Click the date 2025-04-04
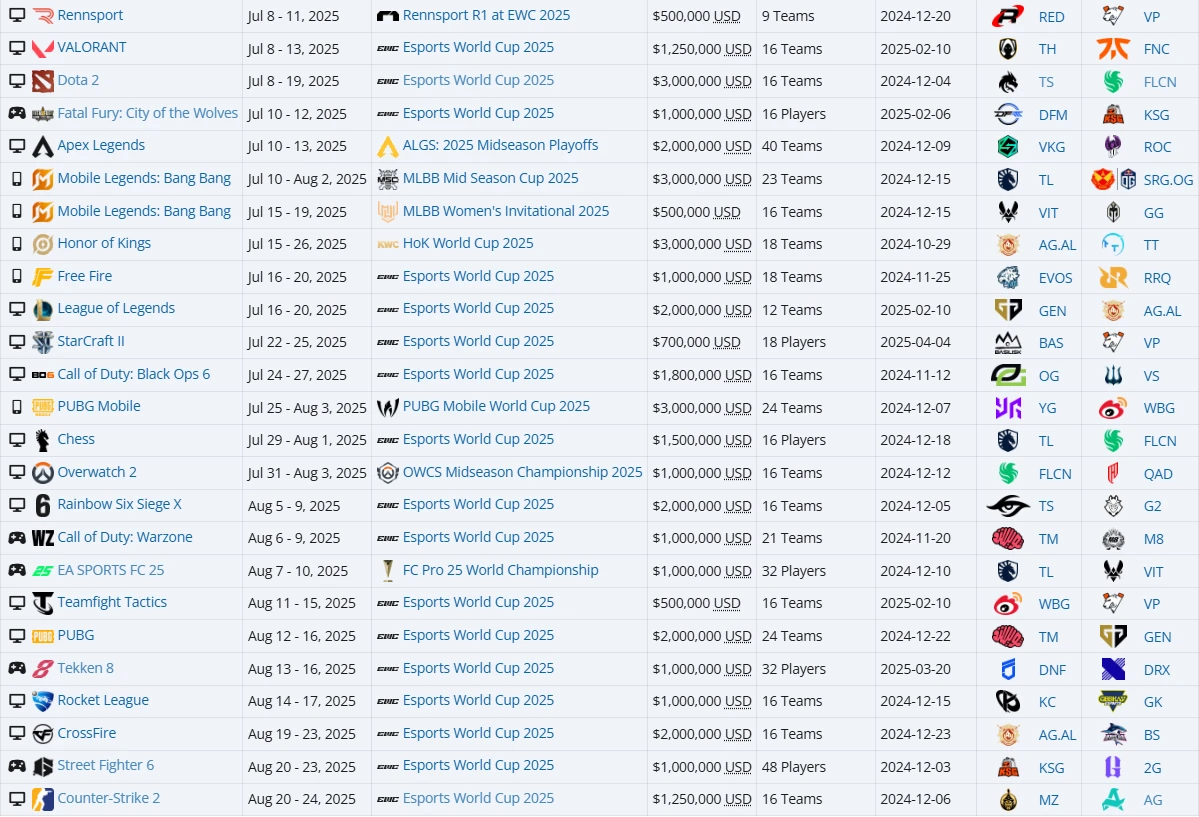The height and width of the screenshot is (817, 1199). (x=915, y=342)
